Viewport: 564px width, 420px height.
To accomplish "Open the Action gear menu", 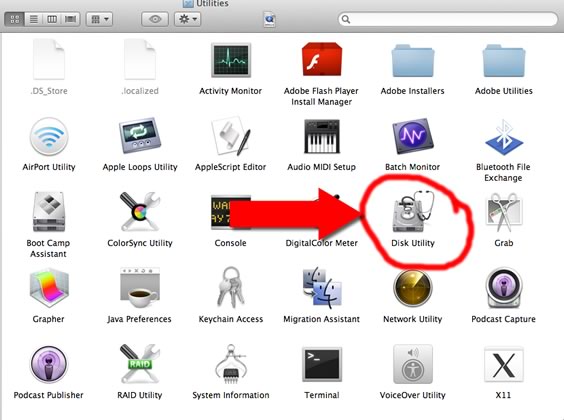I will [x=187, y=19].
